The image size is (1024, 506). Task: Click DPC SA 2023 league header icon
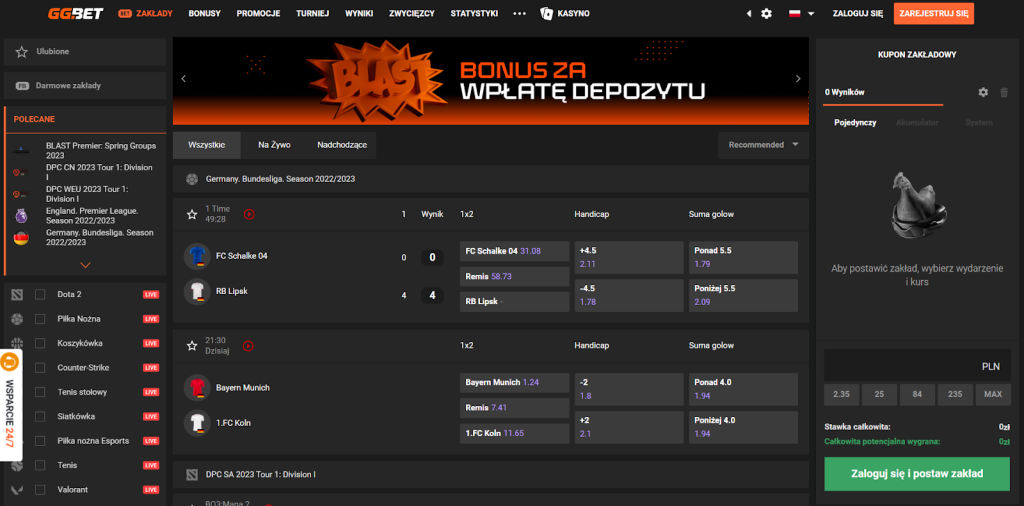tap(191, 475)
